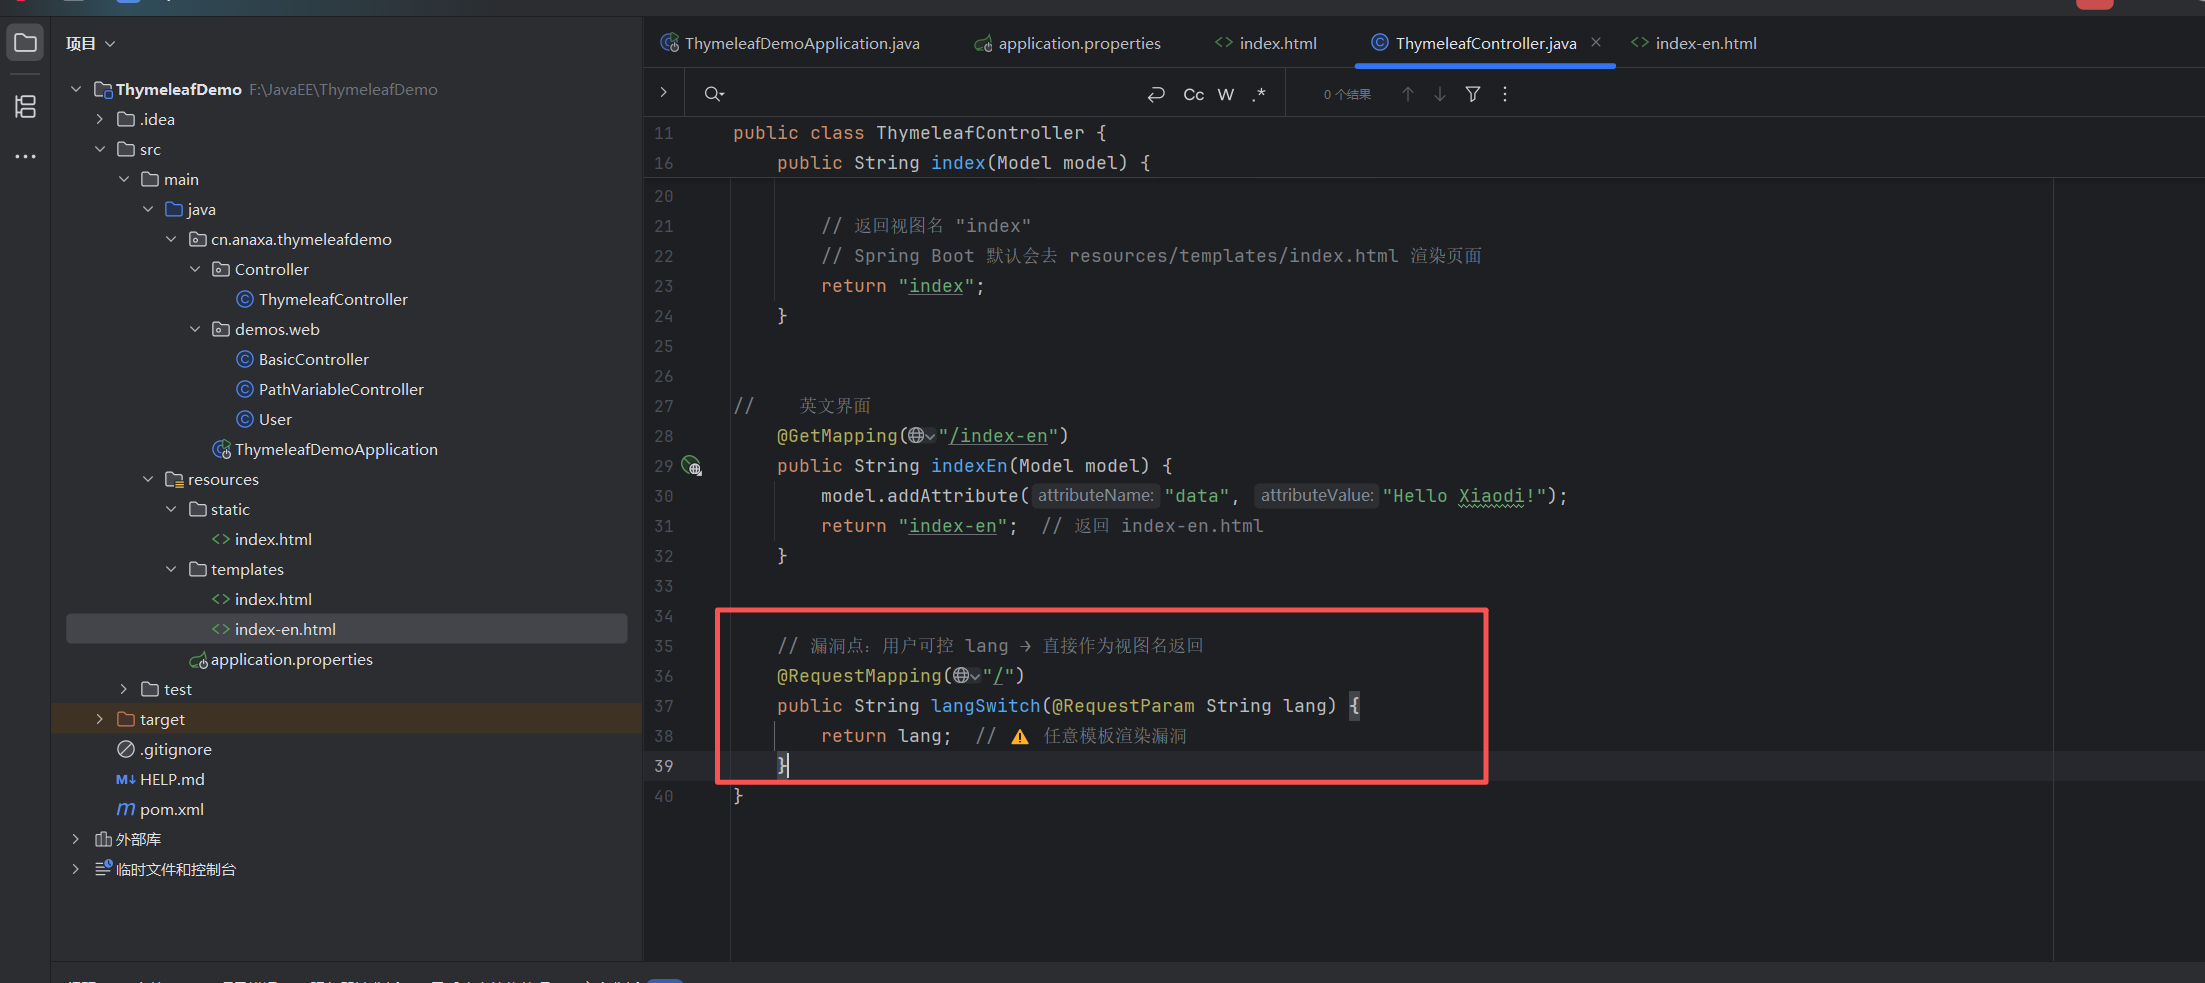Viewport: 2205px width, 983px height.
Task: Switch to application.properties tab
Action: (1068, 43)
